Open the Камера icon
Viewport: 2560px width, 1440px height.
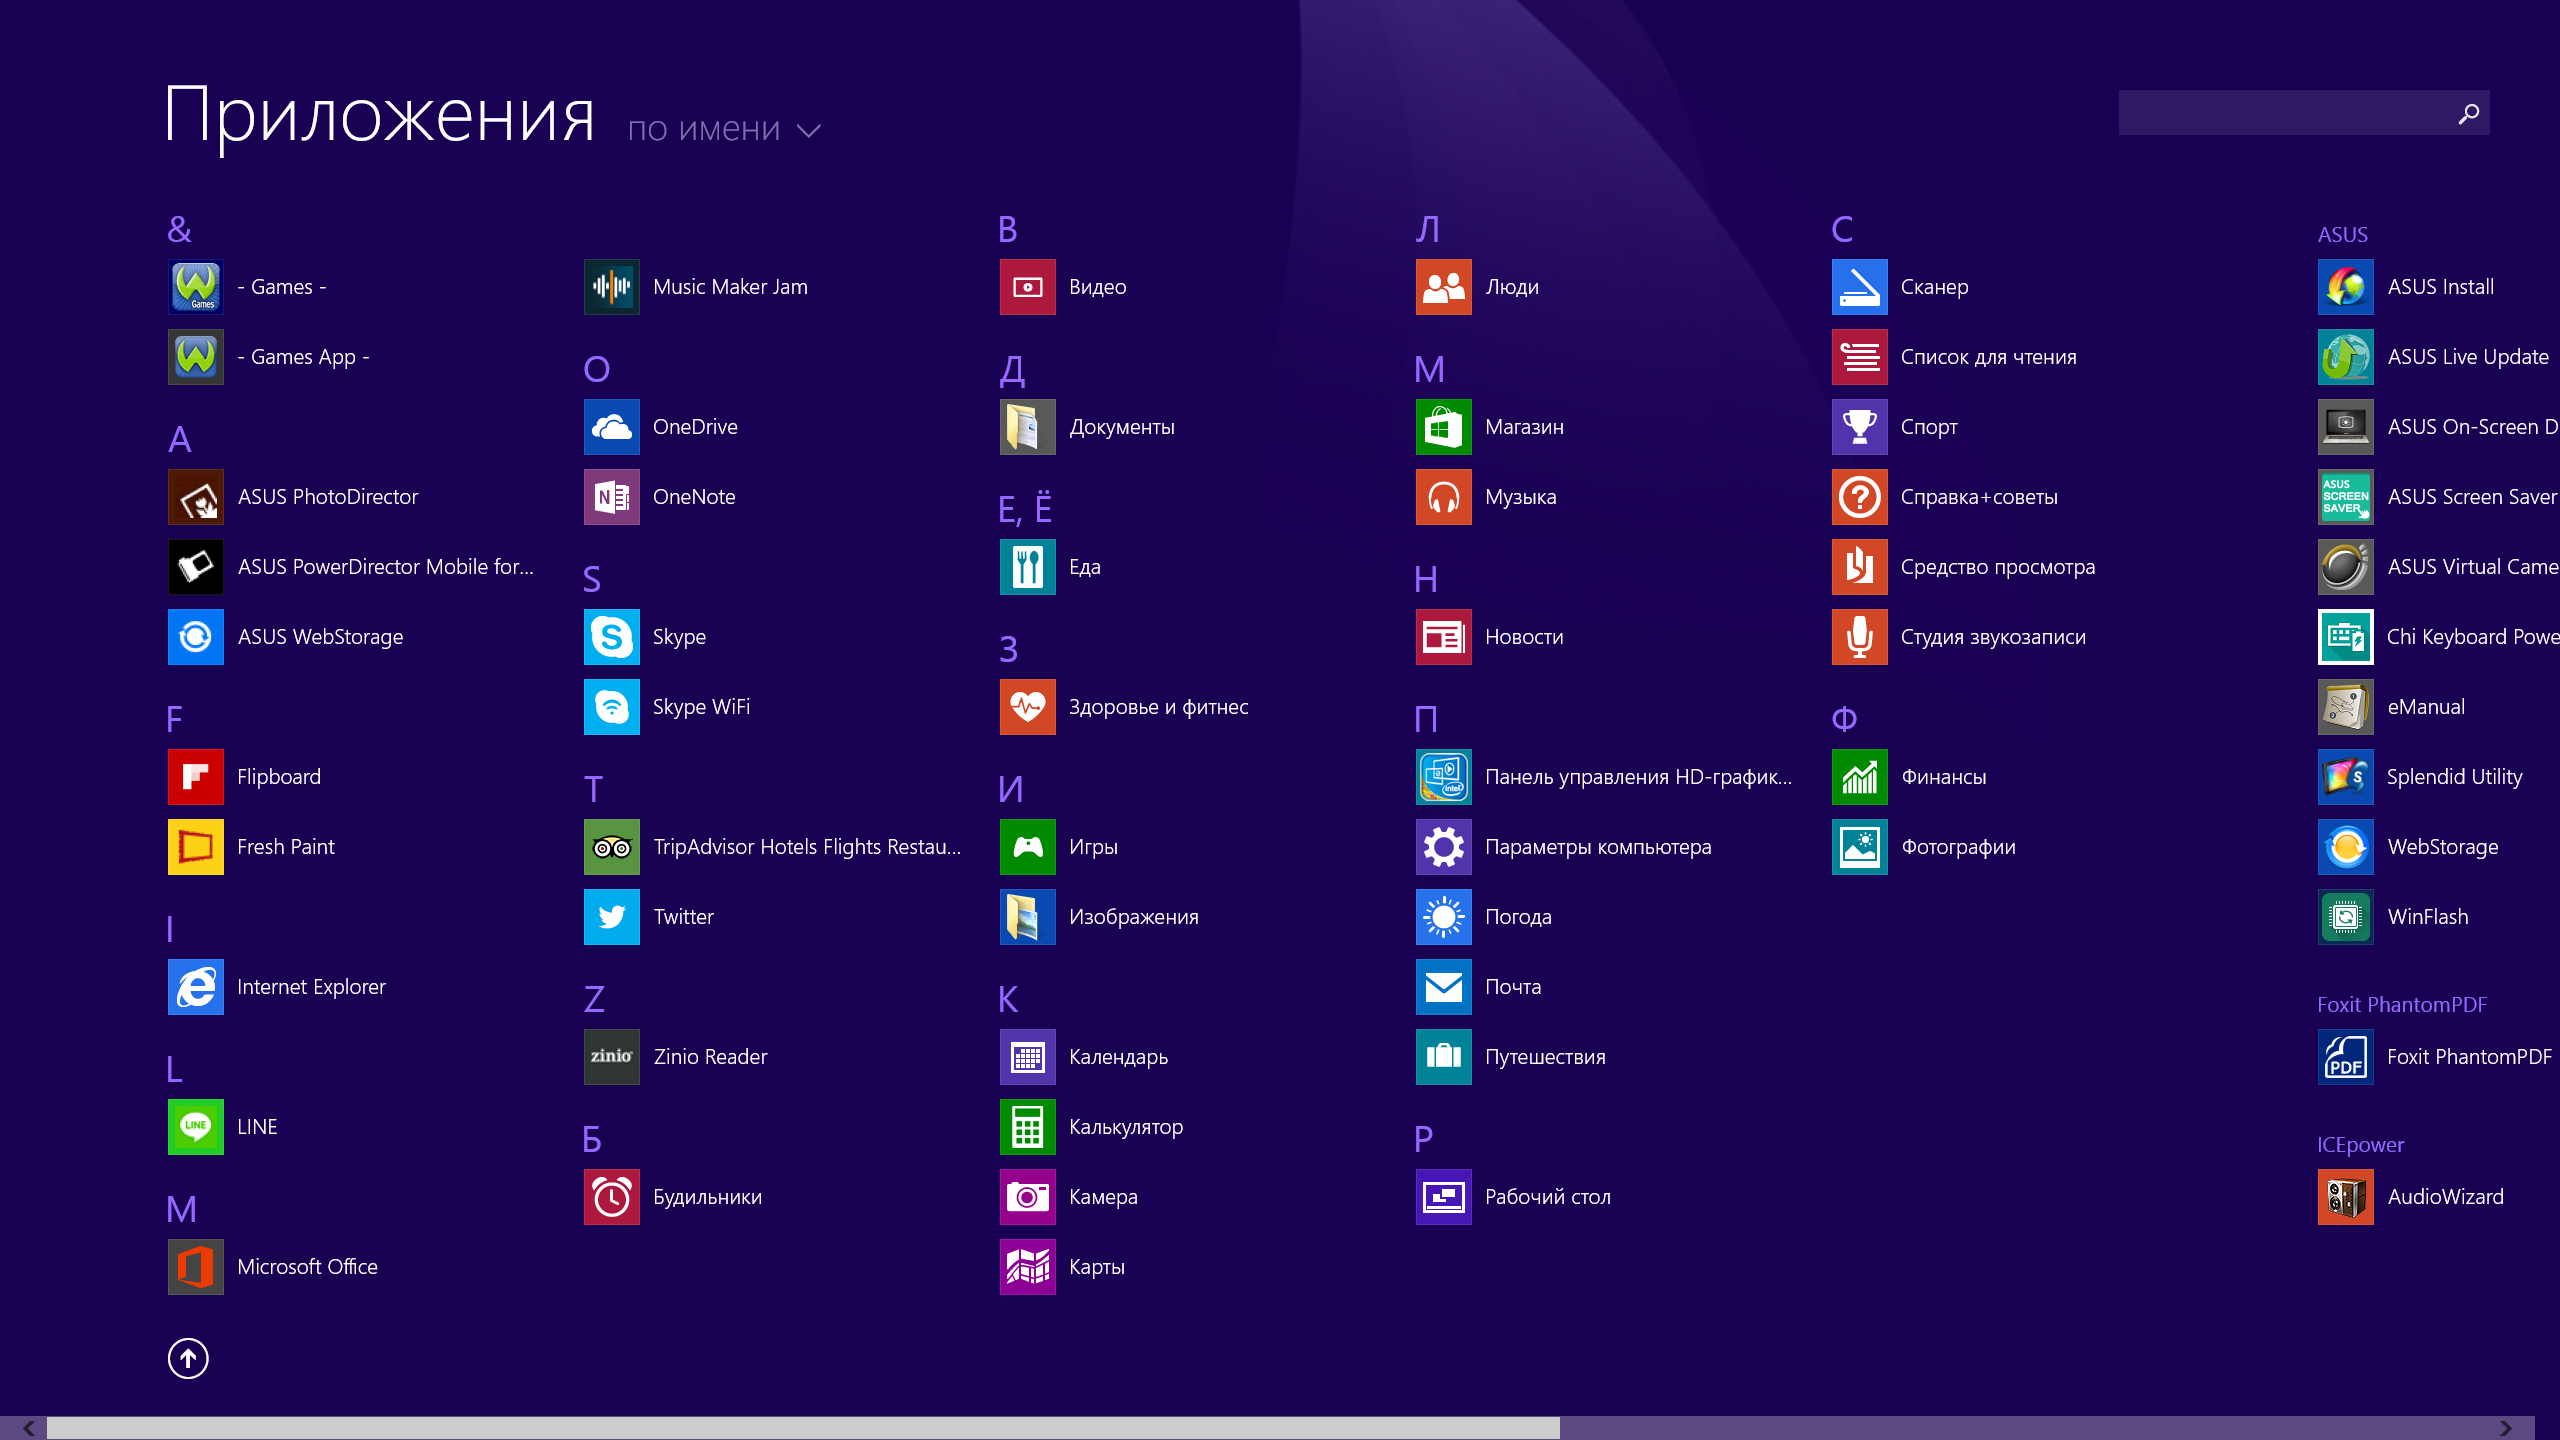pos(1027,1197)
